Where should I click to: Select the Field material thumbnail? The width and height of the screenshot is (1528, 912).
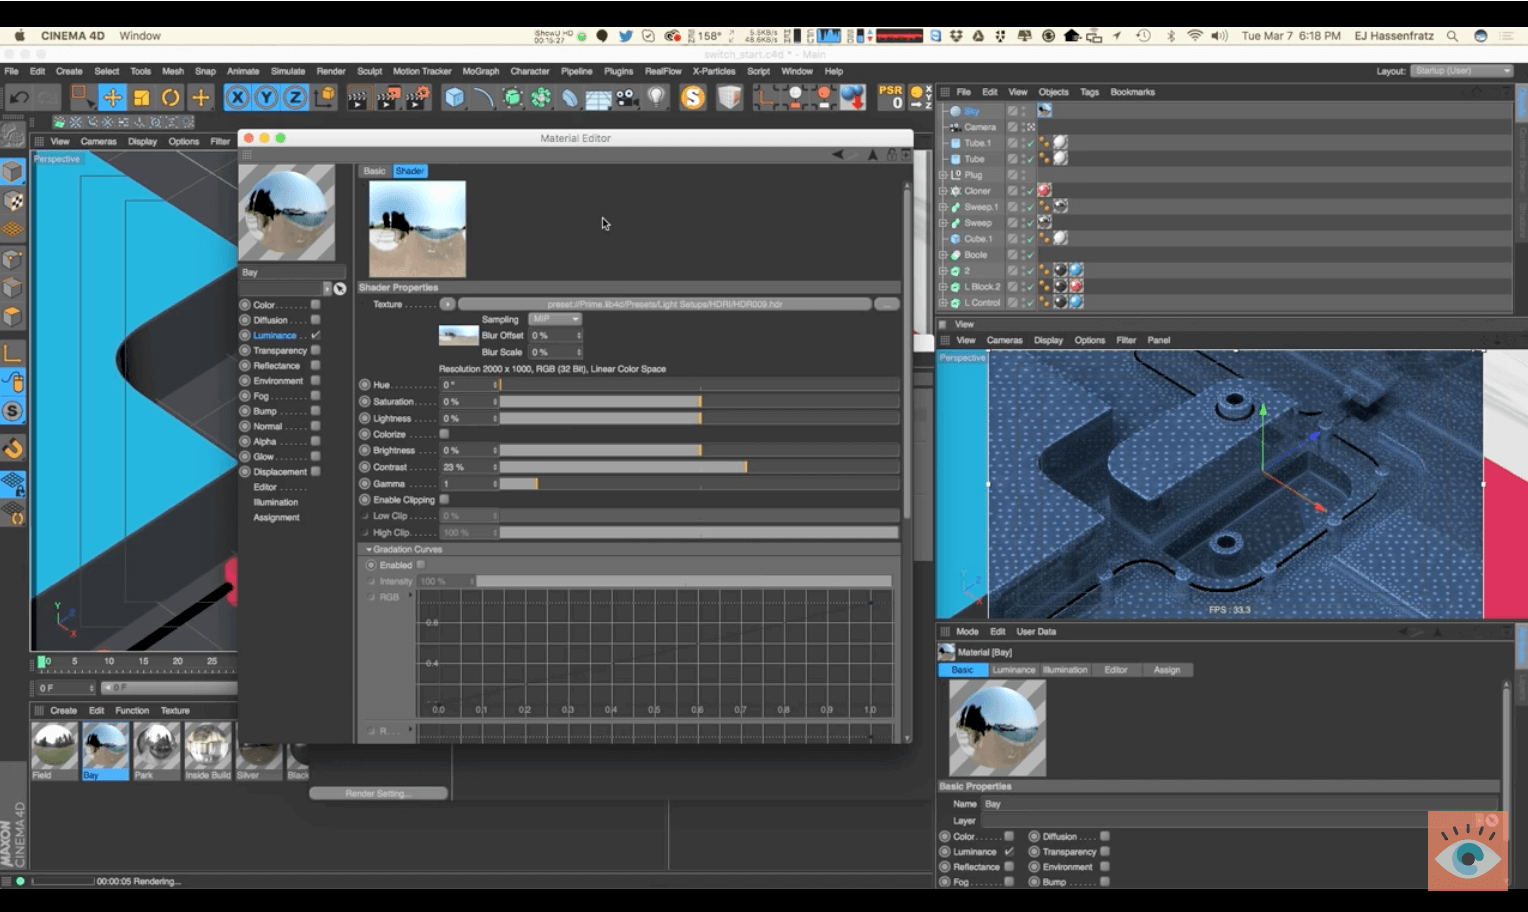click(54, 745)
